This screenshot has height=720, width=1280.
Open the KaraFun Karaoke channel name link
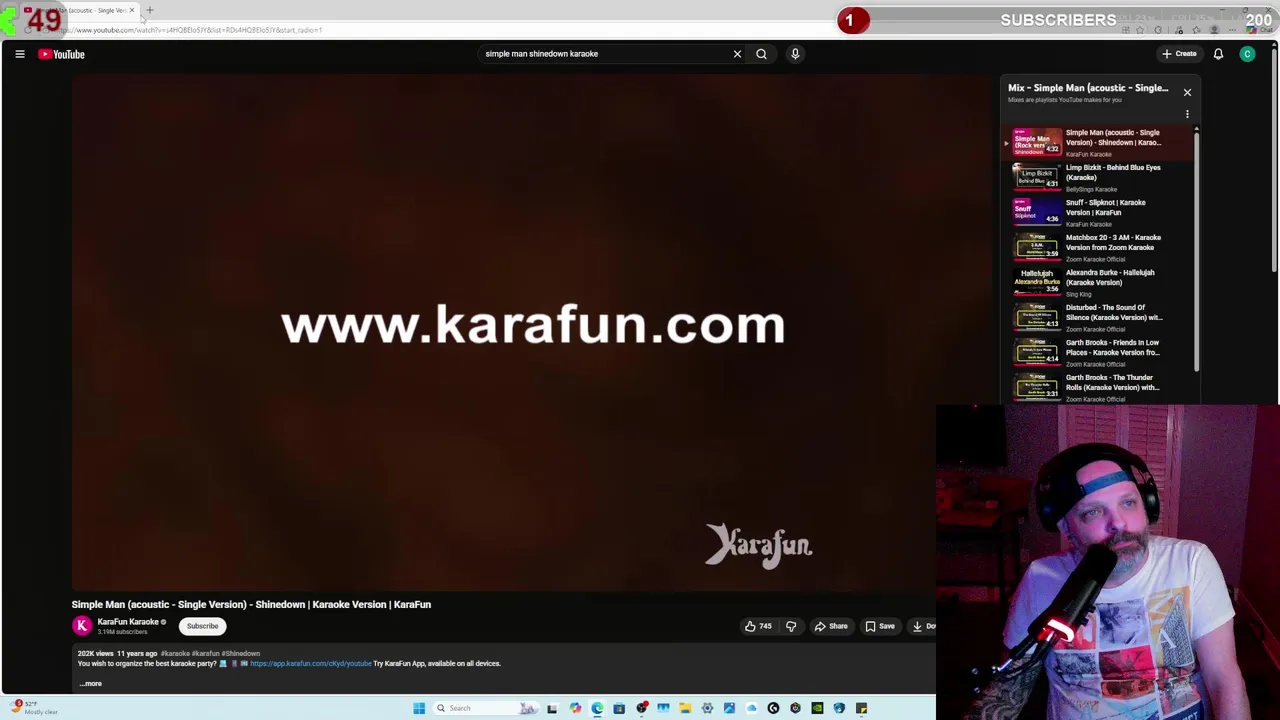click(x=128, y=622)
